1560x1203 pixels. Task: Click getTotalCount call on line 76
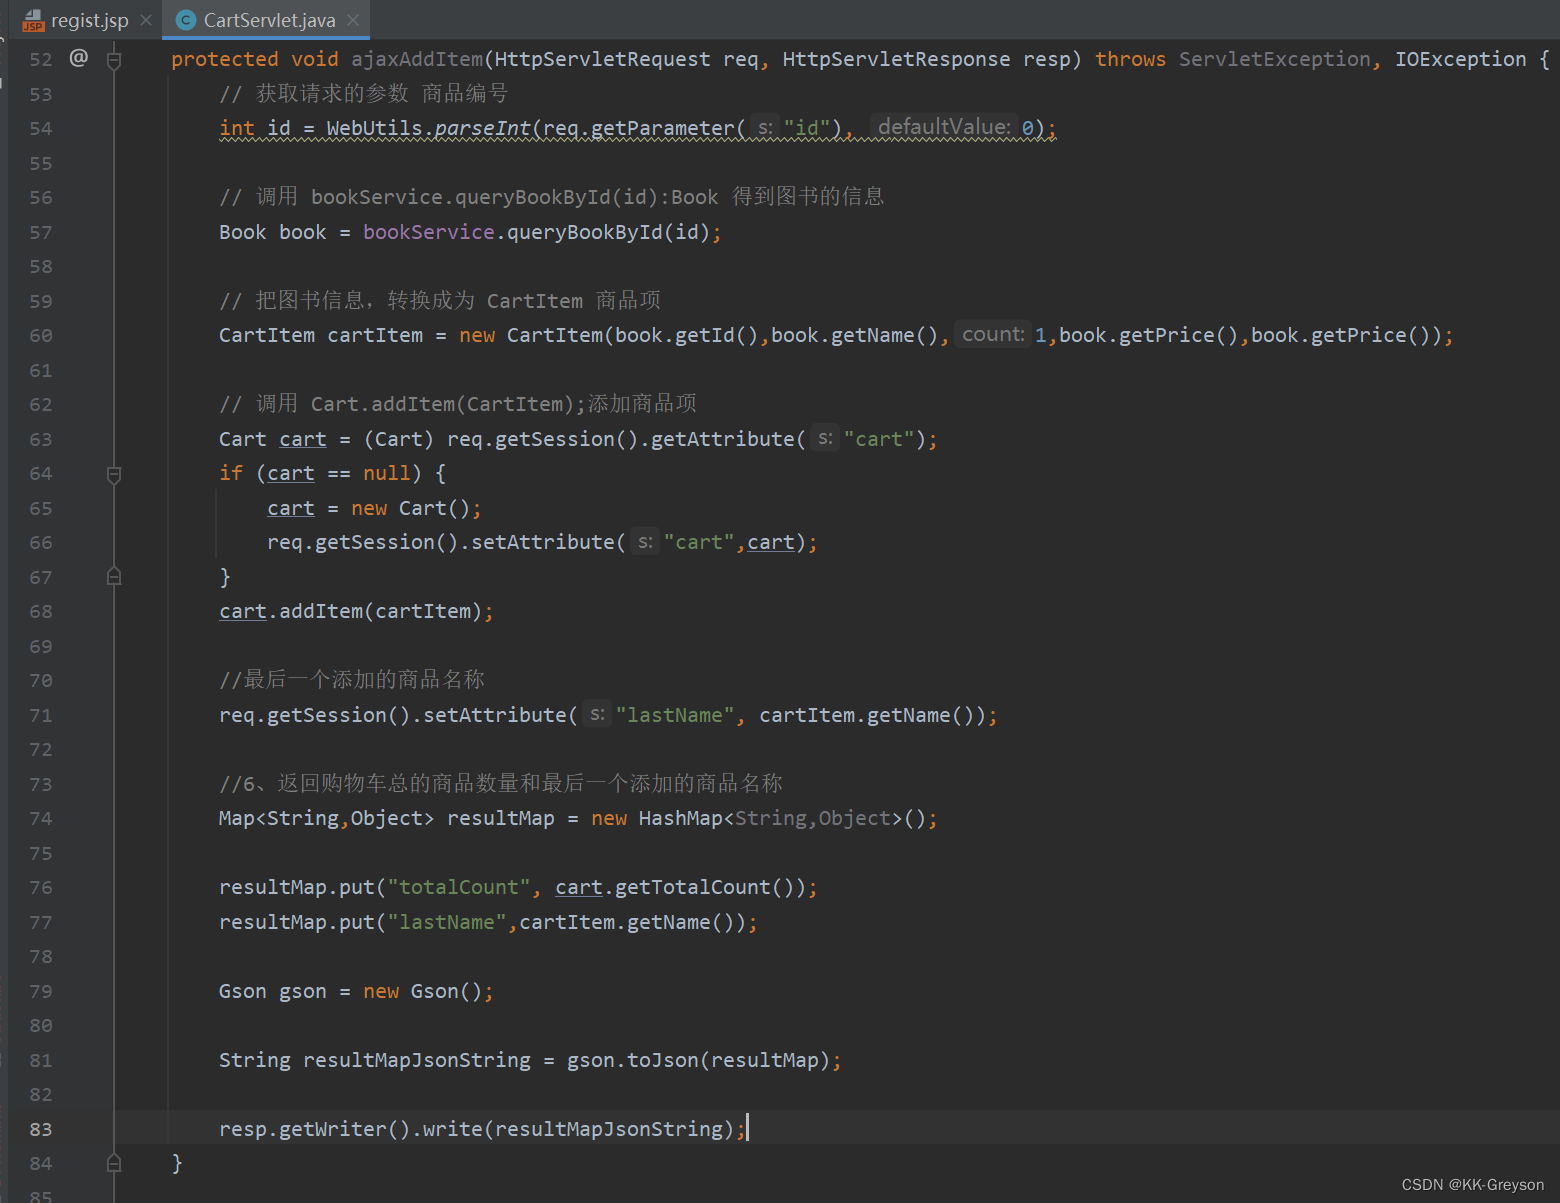tap(693, 887)
